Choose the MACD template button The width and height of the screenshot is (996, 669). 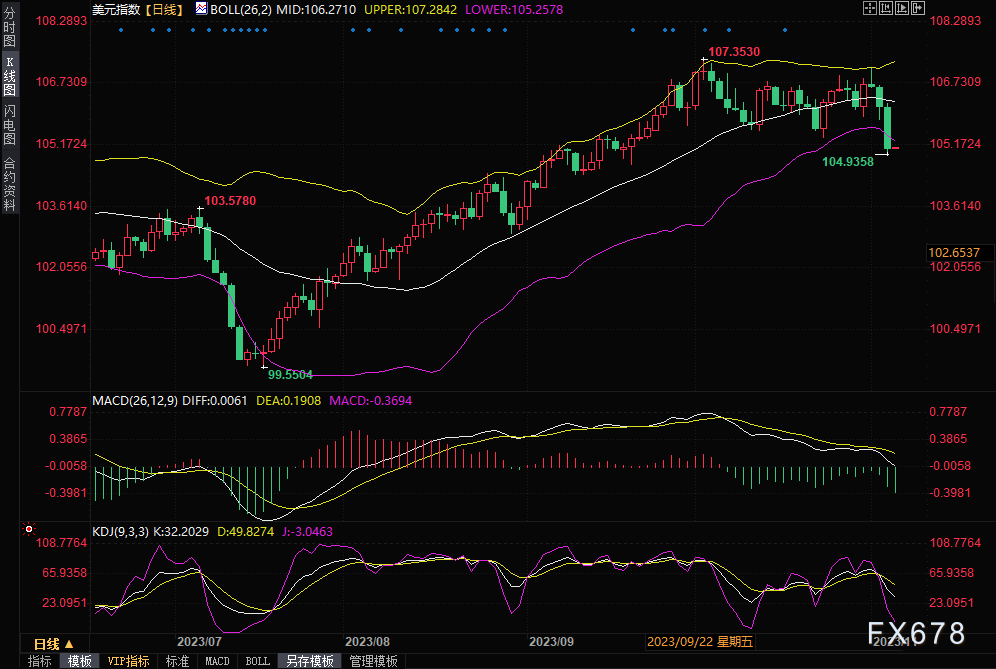pyautogui.click(x=217, y=661)
